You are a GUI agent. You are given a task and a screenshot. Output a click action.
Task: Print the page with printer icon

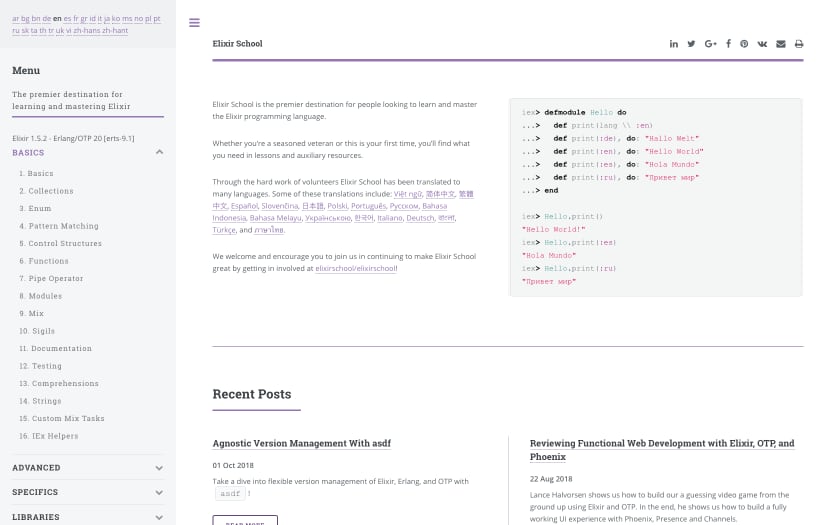(798, 44)
